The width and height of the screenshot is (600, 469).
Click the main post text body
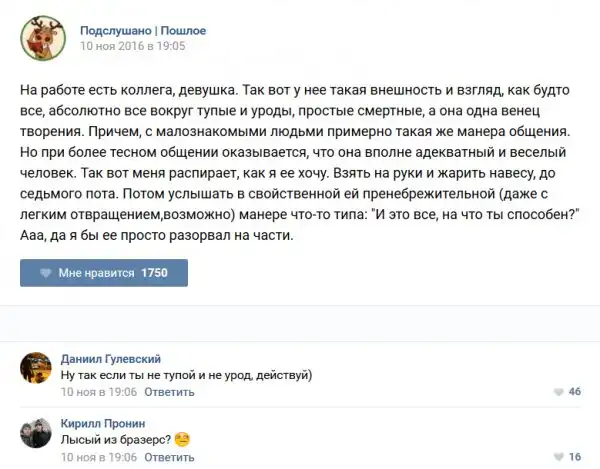[x=300, y=162]
